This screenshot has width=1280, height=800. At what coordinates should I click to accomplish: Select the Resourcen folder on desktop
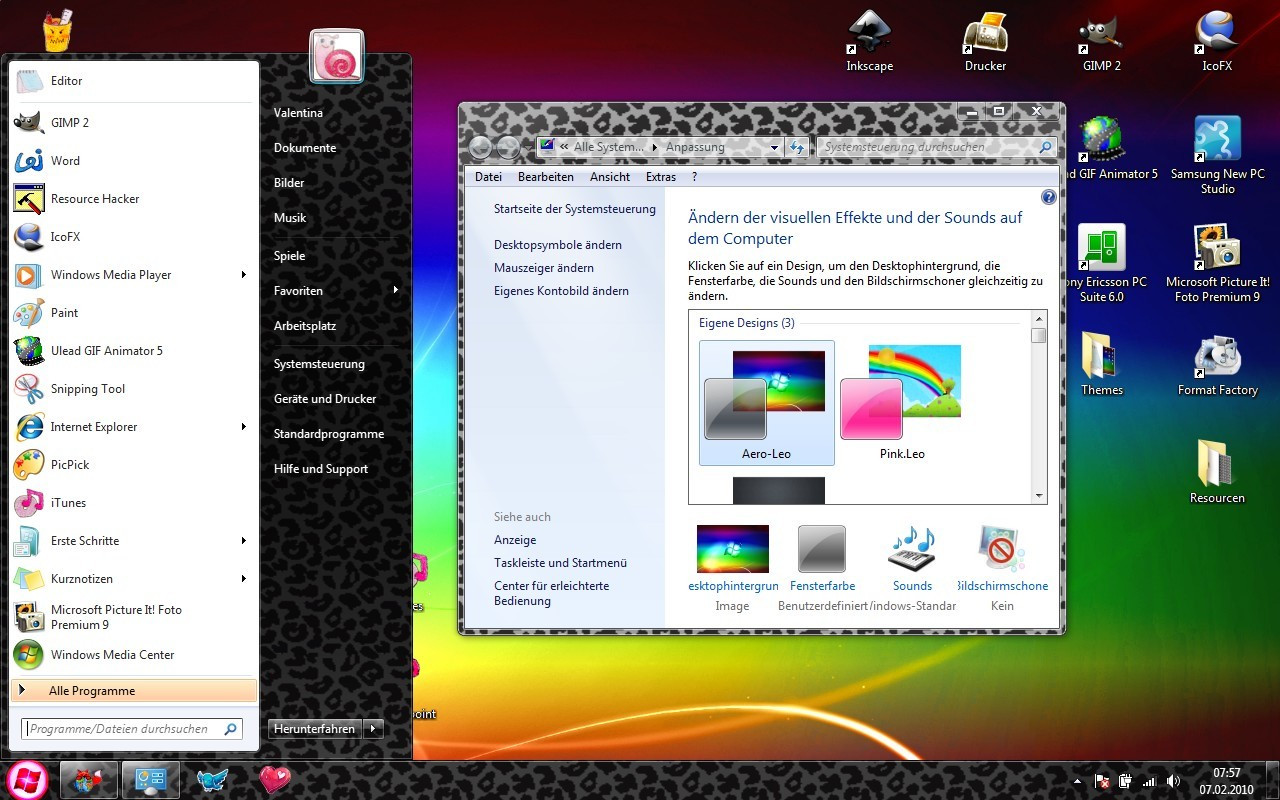coord(1217,472)
